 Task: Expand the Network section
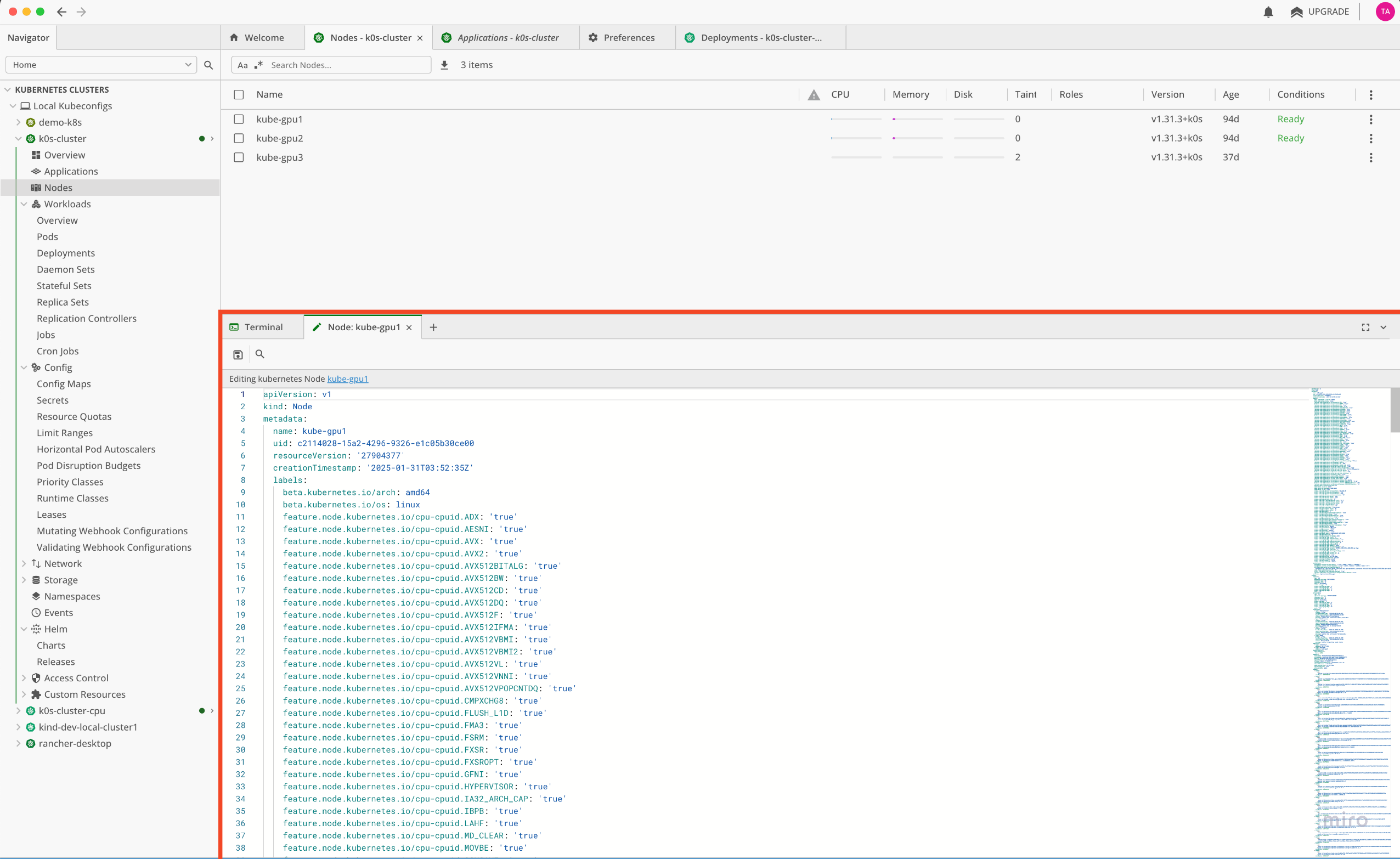point(24,564)
